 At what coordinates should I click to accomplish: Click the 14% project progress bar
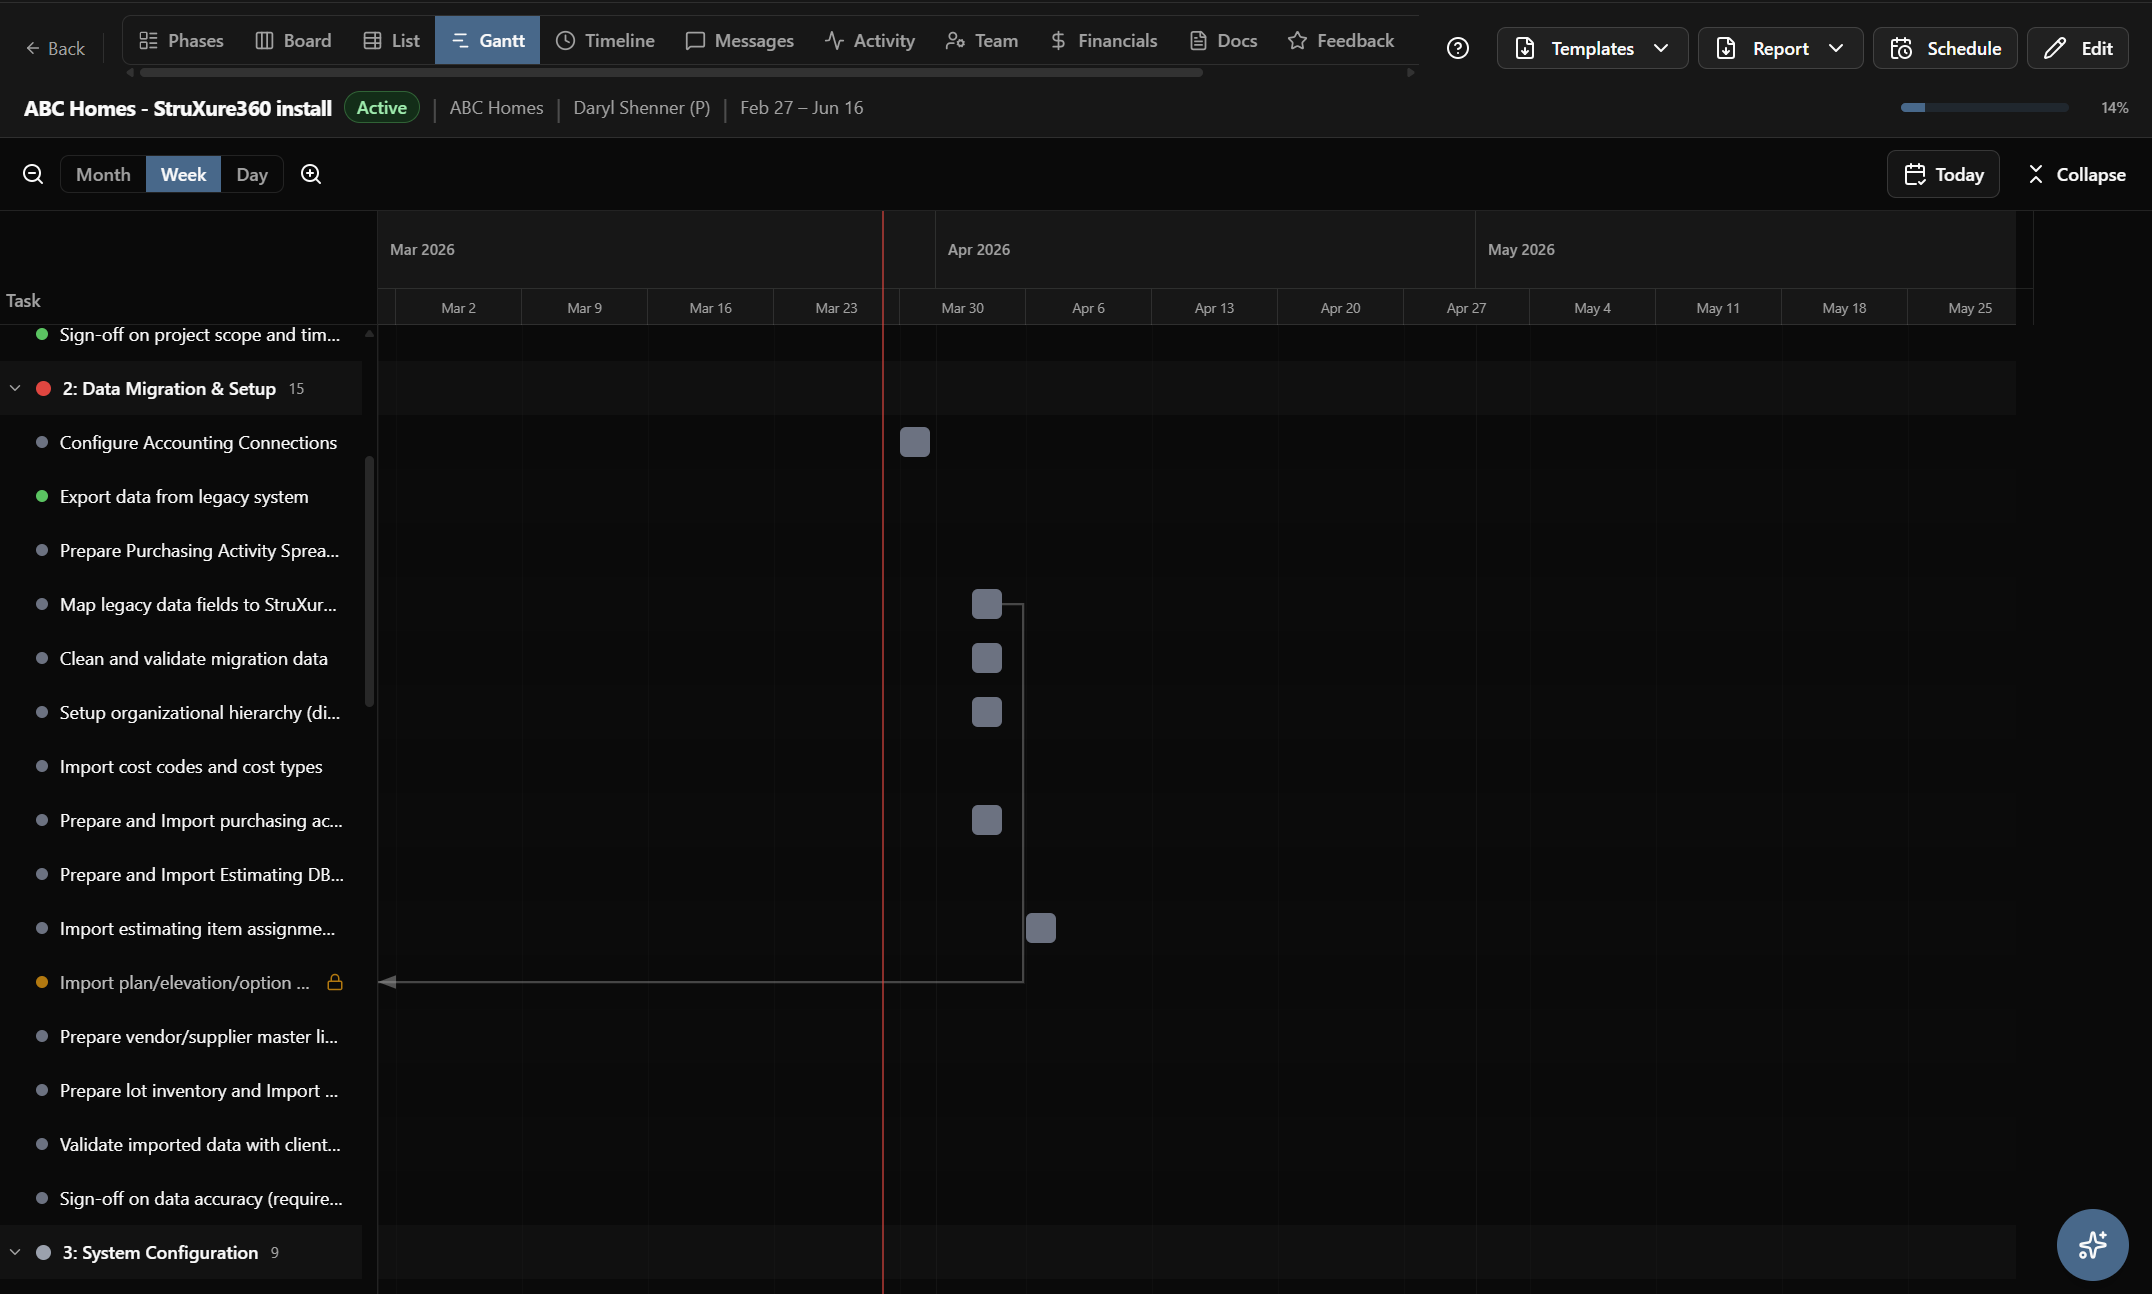tap(1983, 108)
